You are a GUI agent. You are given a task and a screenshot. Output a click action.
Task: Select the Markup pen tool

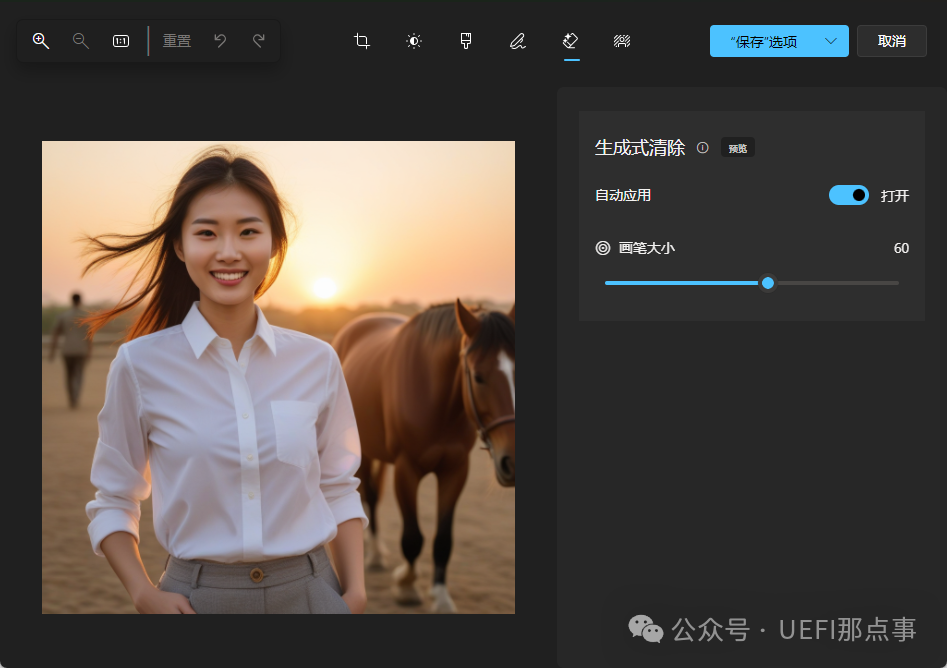pyautogui.click(x=517, y=41)
